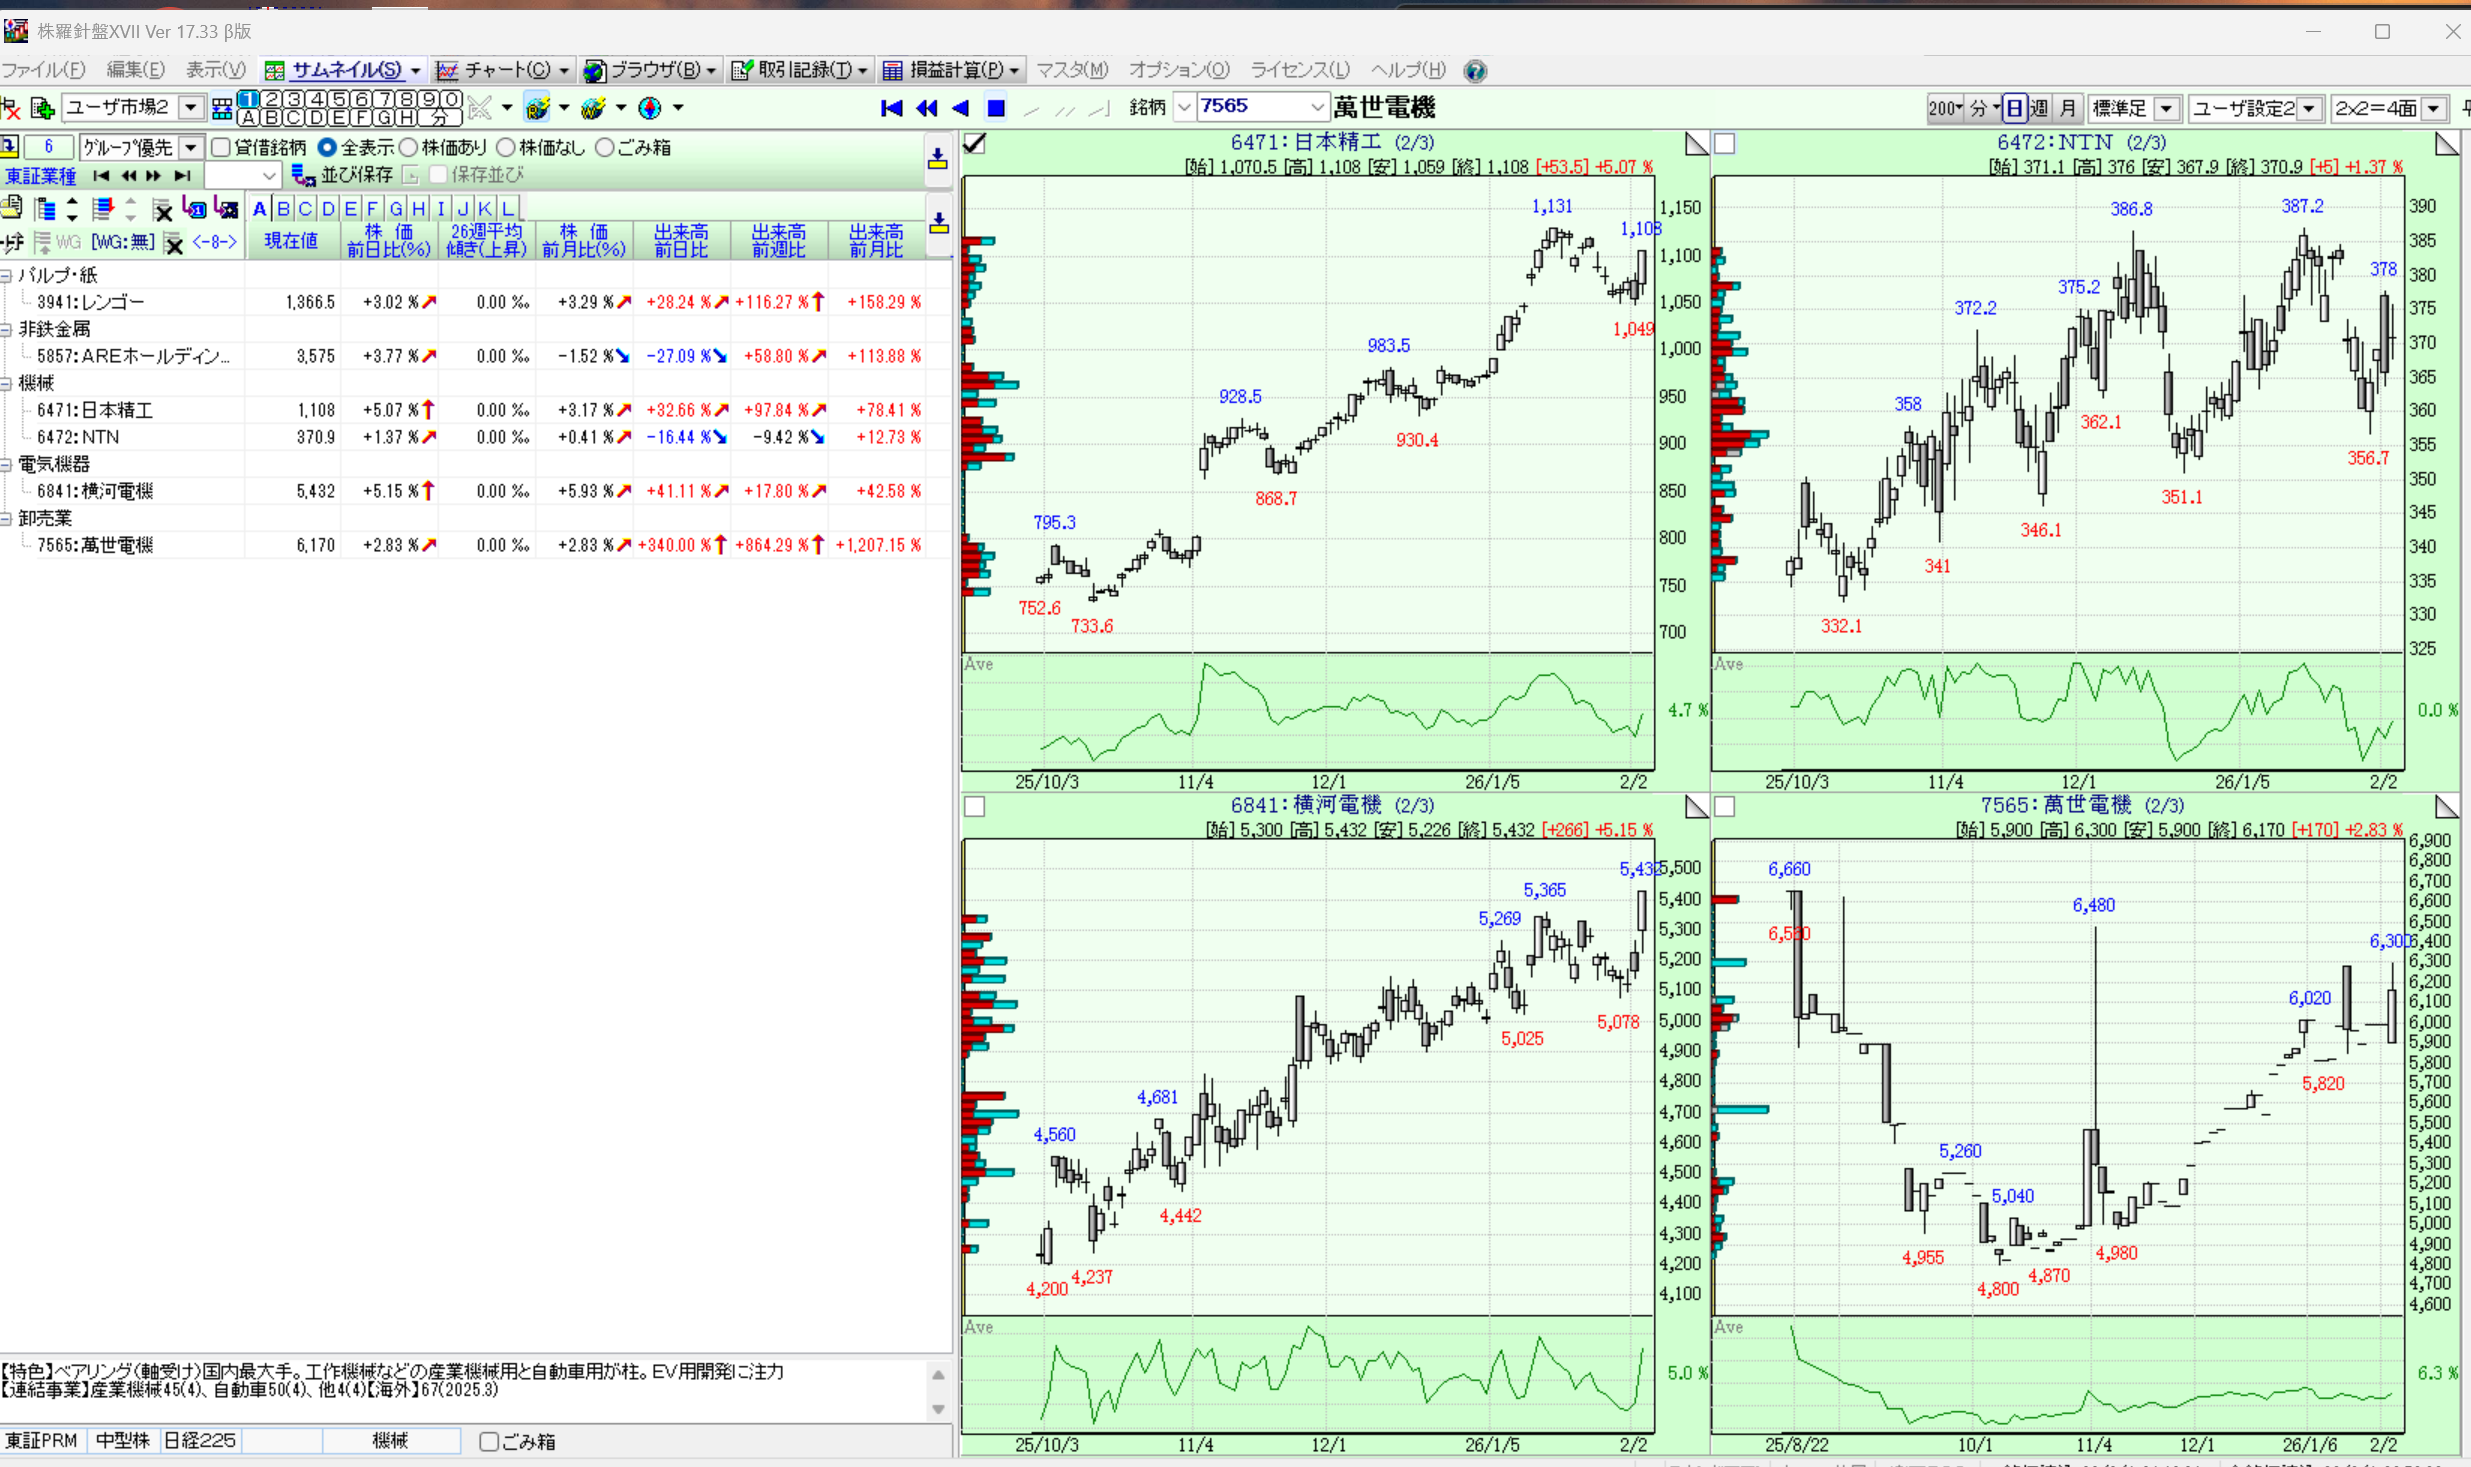Jump to first stock with skip-back arrow

[891, 108]
